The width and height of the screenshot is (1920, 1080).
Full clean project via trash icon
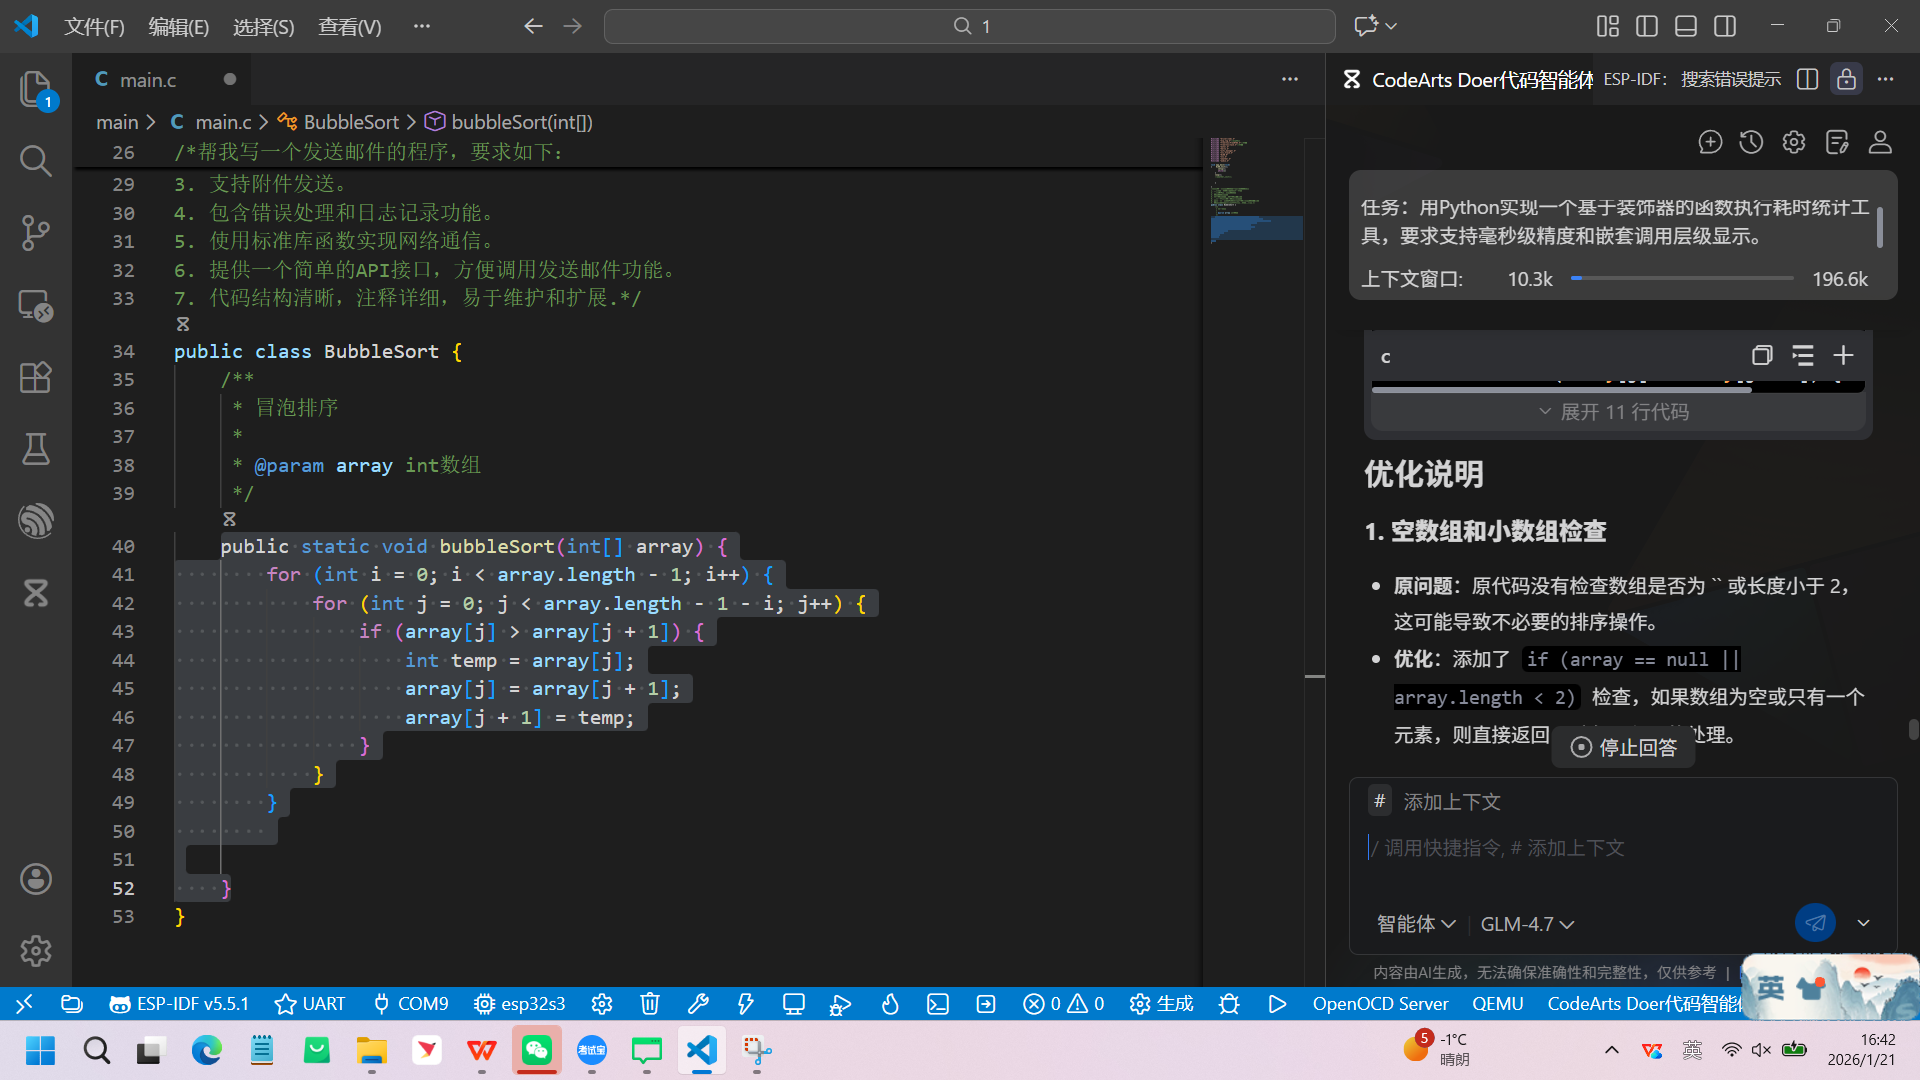pyautogui.click(x=650, y=1004)
